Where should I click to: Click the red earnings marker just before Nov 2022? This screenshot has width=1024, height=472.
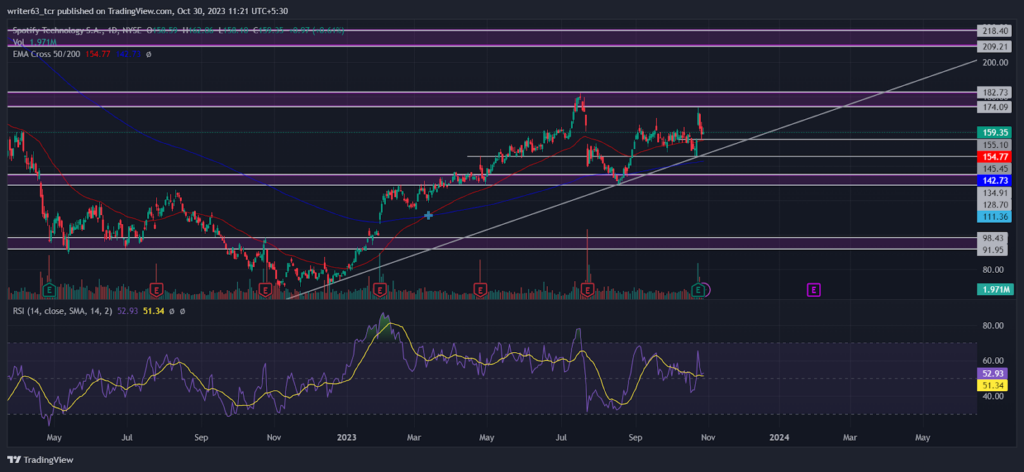coord(265,289)
